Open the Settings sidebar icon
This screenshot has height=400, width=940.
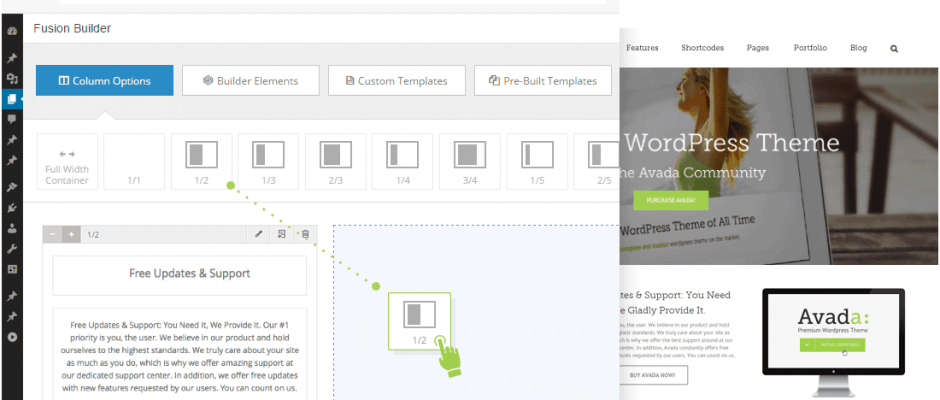[12, 269]
